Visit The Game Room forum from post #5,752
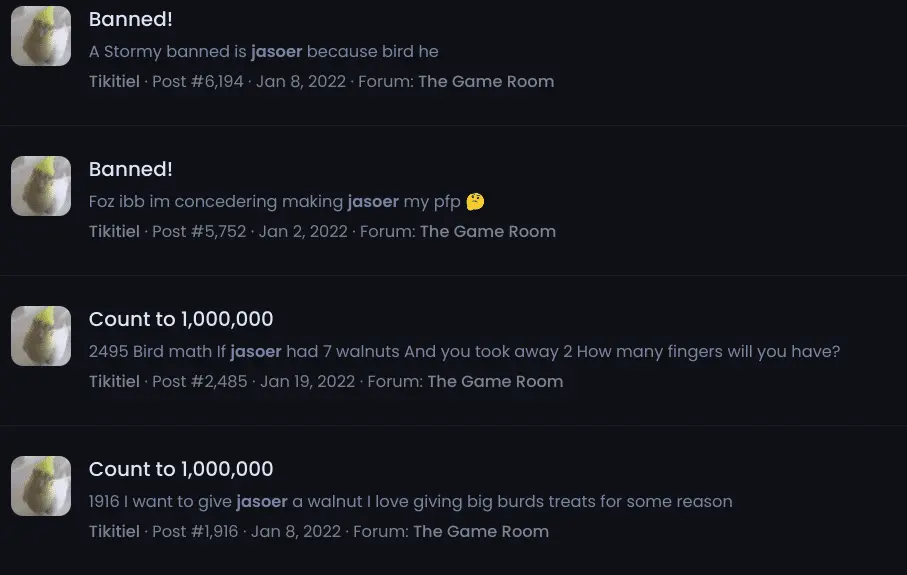The height and width of the screenshot is (575, 907). (x=488, y=232)
